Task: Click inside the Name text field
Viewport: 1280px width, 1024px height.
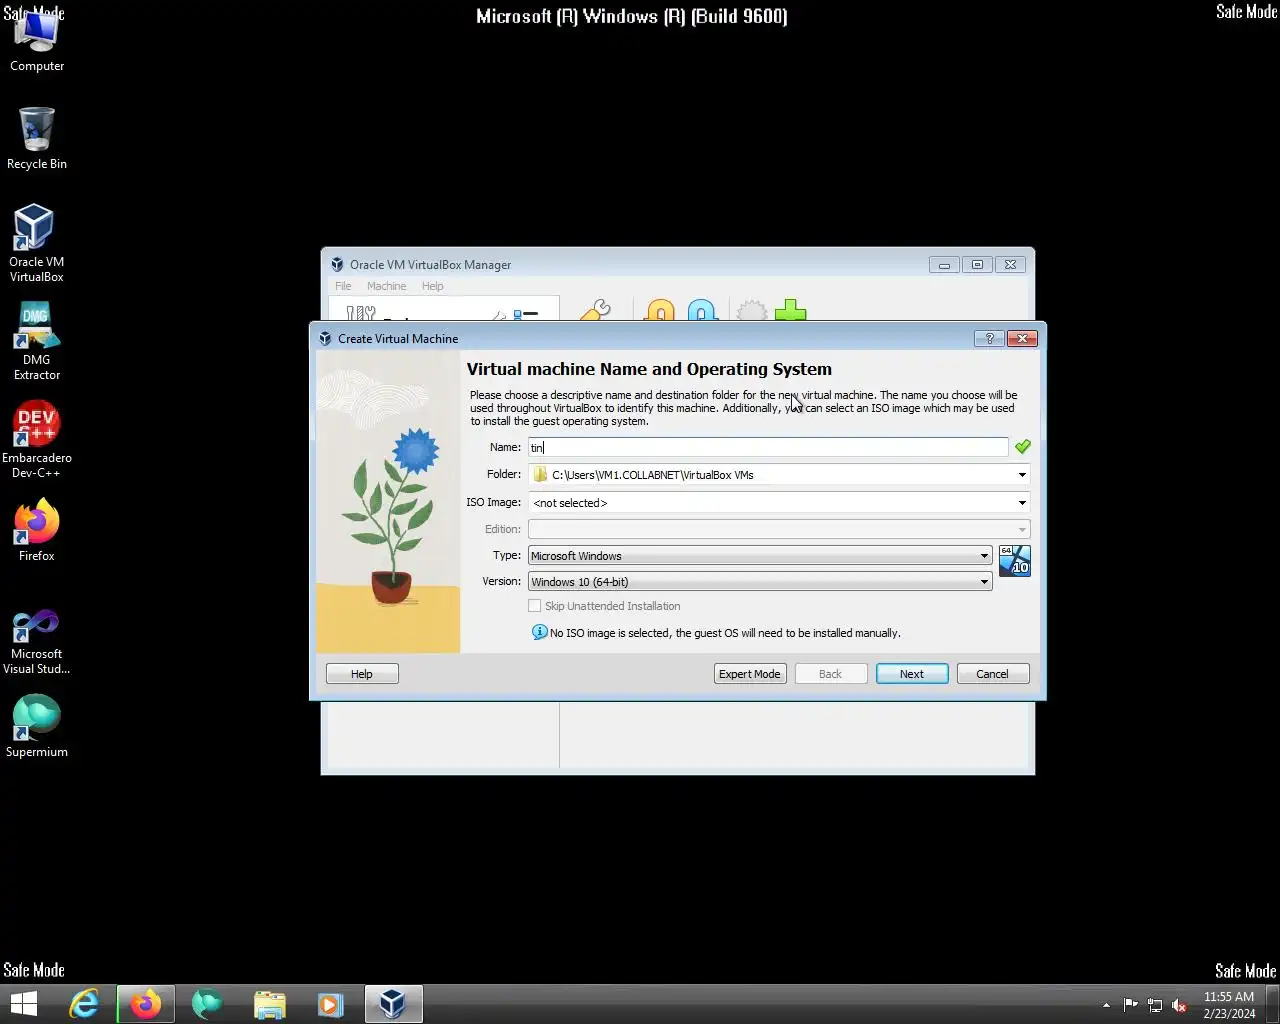Action: [768, 447]
